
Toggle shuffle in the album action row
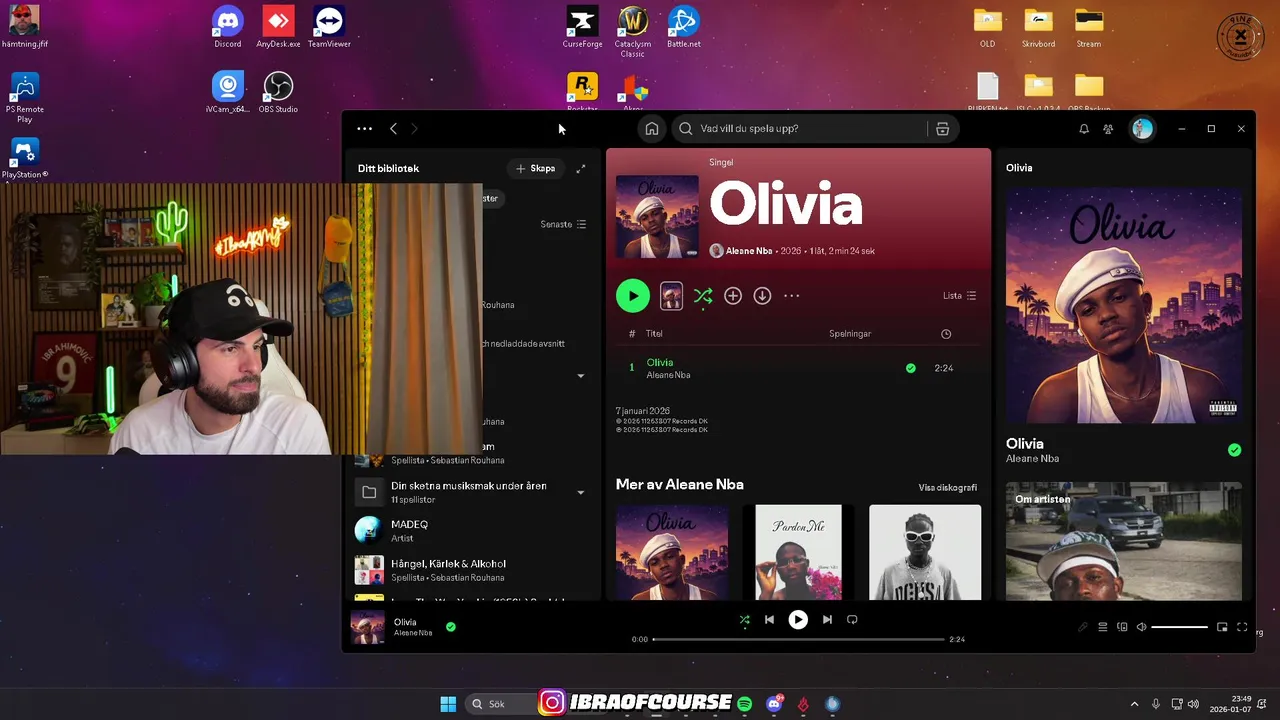pos(703,296)
